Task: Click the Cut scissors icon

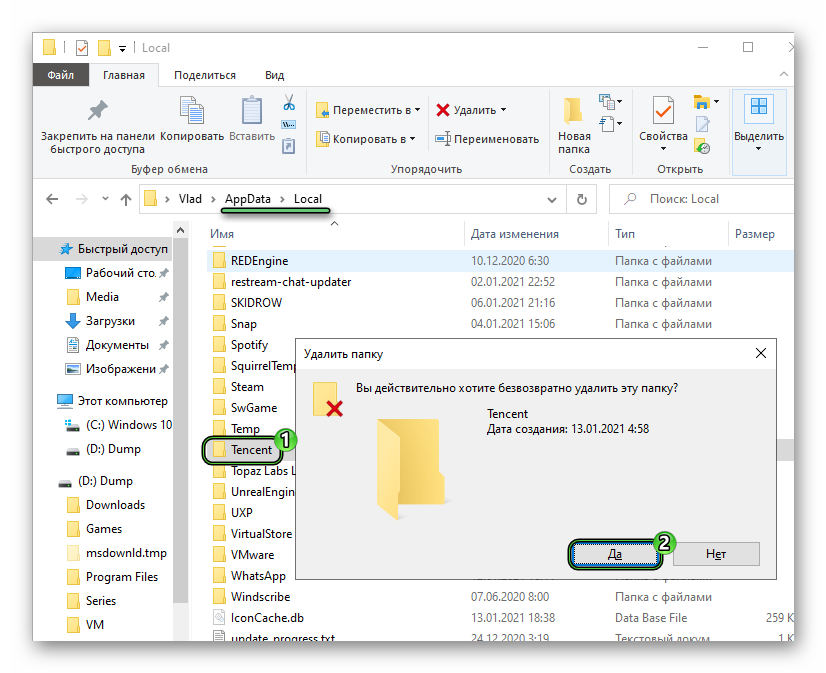Action: tap(289, 103)
